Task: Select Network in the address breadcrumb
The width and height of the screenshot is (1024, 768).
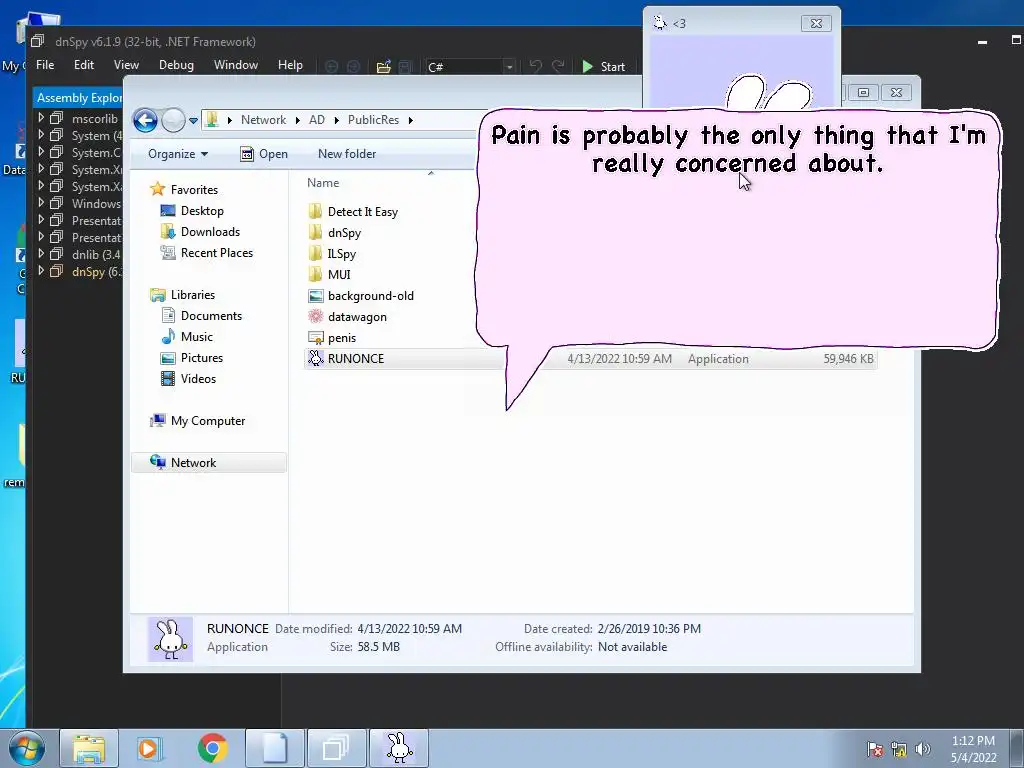Action: [263, 120]
